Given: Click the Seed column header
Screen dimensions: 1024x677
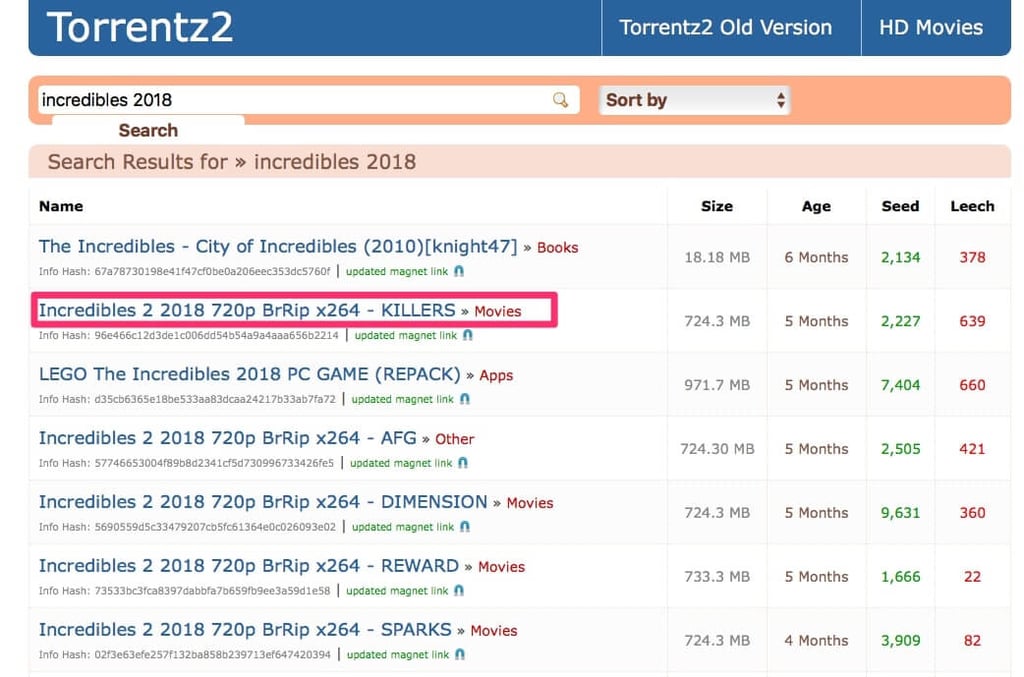Looking at the screenshot, I should (x=900, y=206).
